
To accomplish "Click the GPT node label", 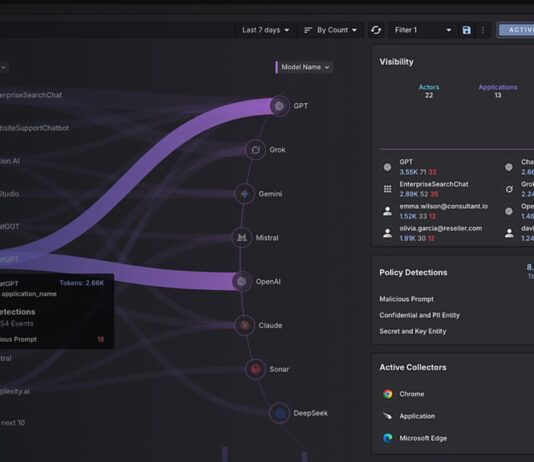I will tap(301, 106).
